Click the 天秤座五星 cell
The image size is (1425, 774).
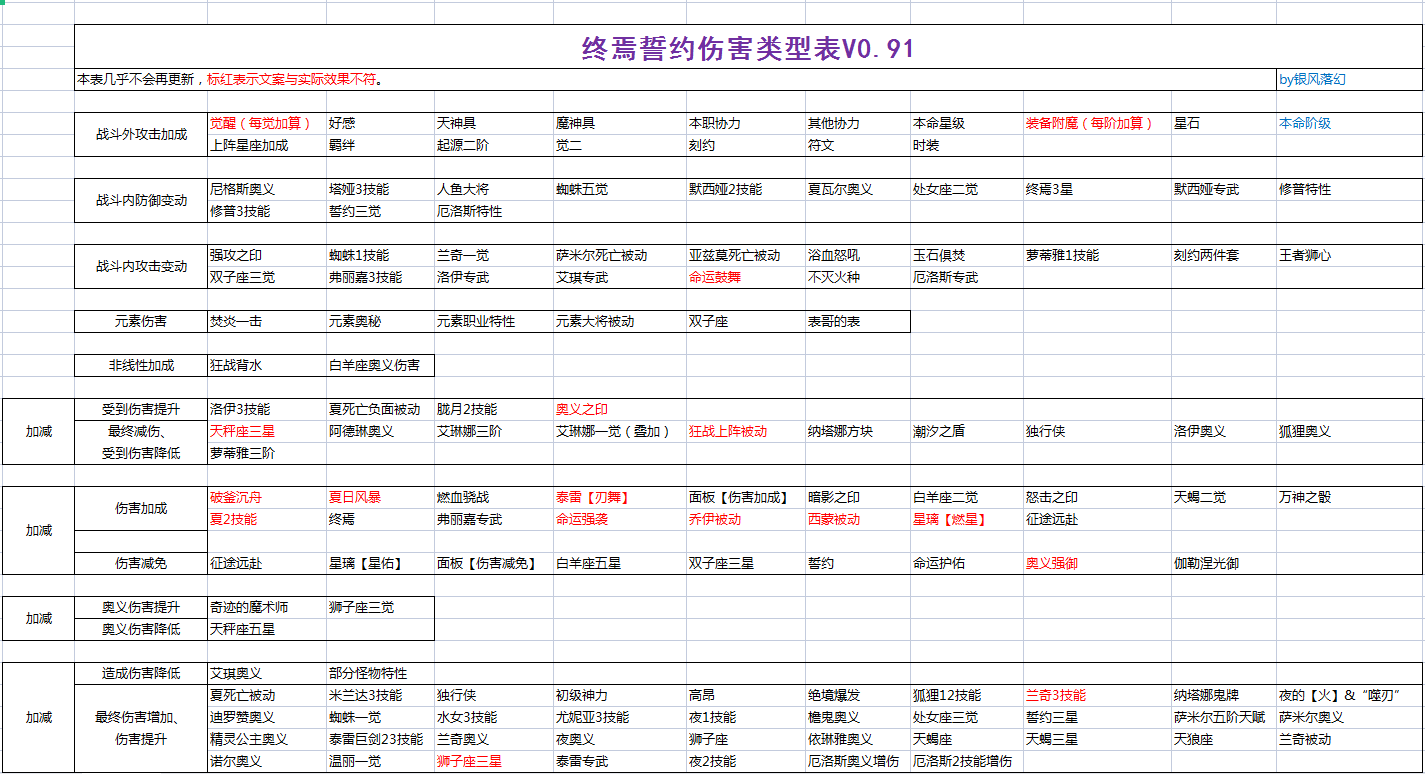point(267,629)
